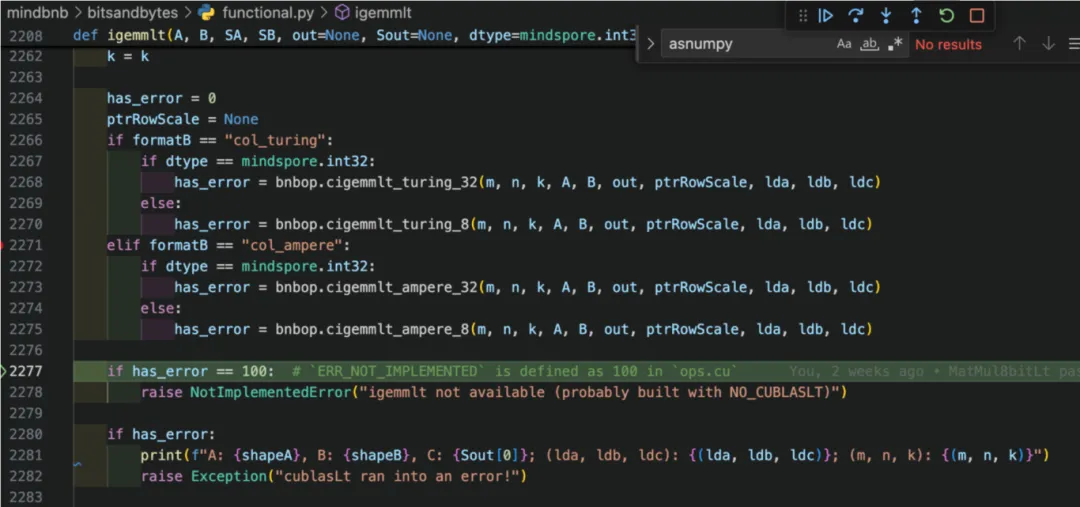The height and width of the screenshot is (507, 1080).
Task: Open the bitsandbytes breadcrumb dropdown
Action: [x=139, y=13]
